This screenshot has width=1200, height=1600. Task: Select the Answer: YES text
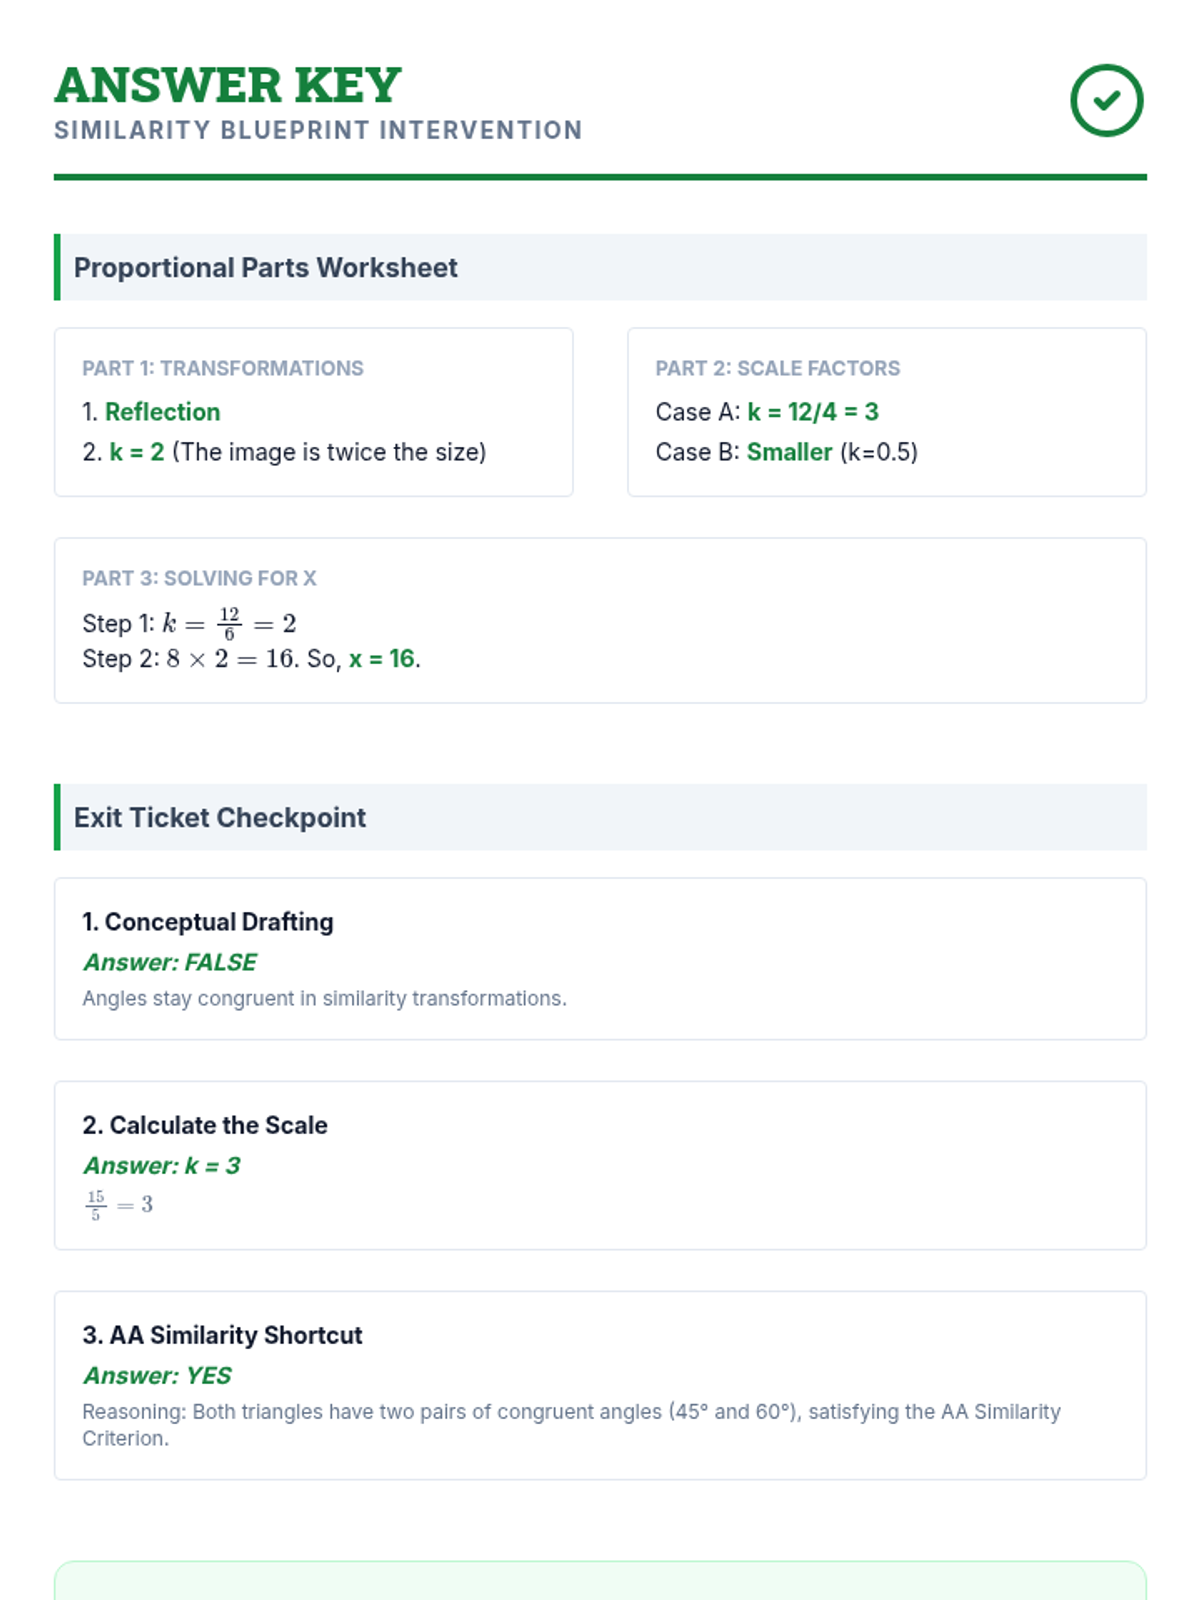[x=157, y=1375]
